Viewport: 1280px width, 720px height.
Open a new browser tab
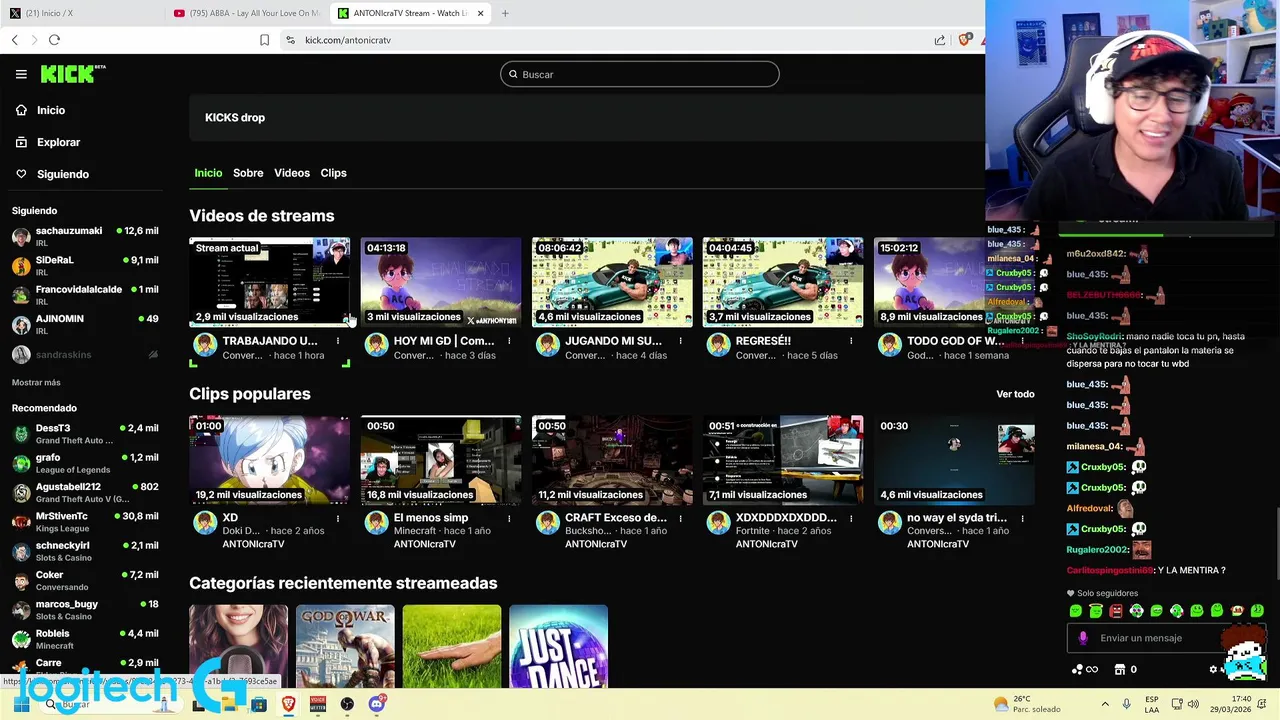pos(505,13)
